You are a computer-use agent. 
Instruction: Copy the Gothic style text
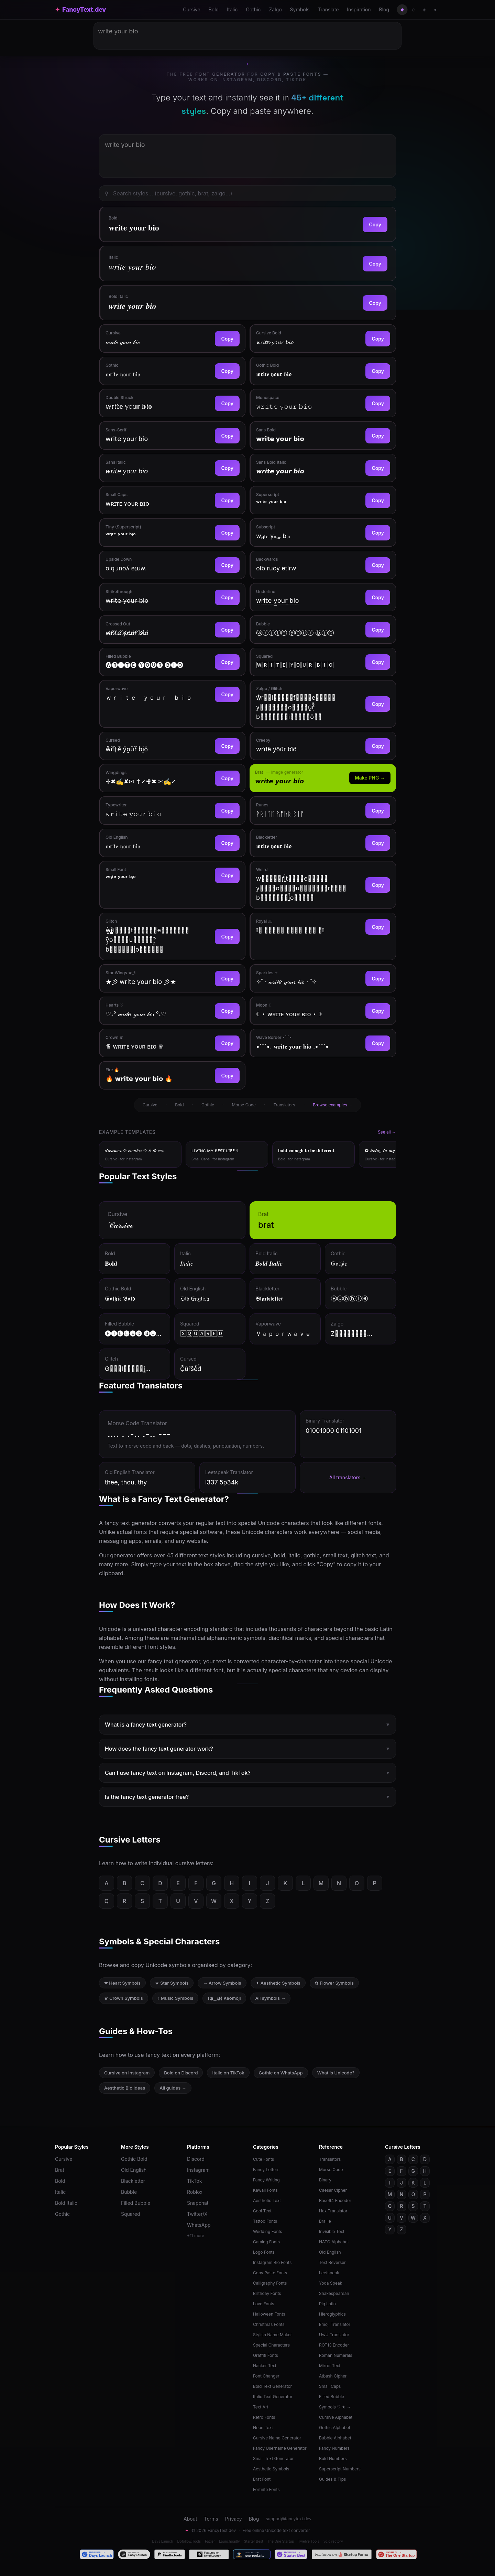227,371
